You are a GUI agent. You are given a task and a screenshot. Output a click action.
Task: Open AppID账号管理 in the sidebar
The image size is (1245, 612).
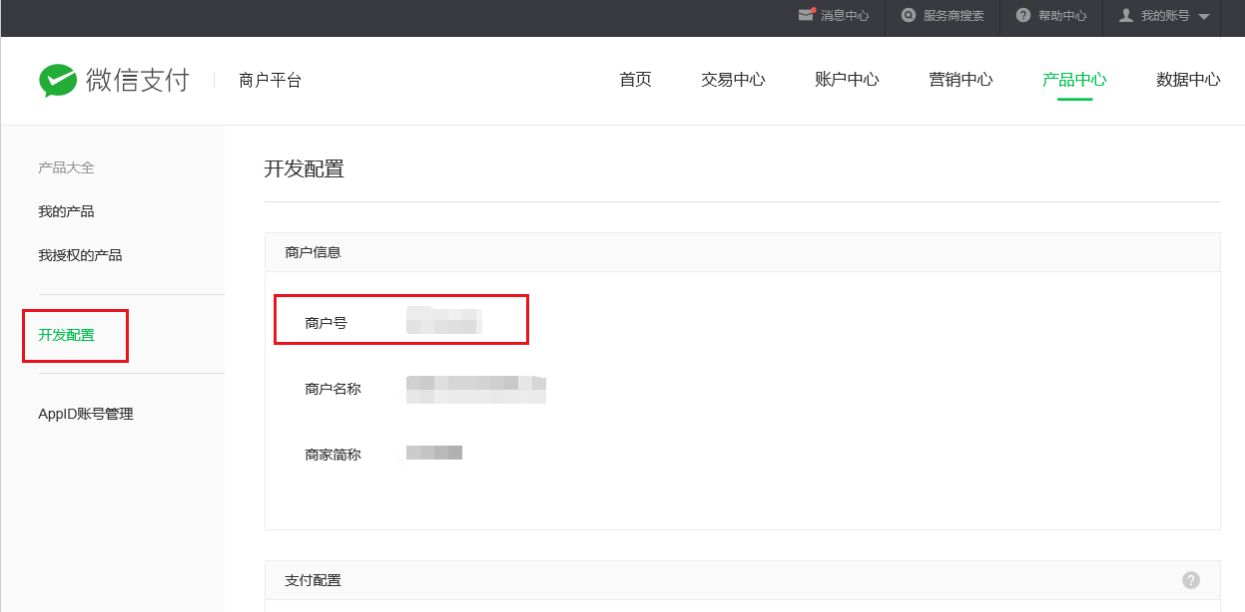point(85,414)
